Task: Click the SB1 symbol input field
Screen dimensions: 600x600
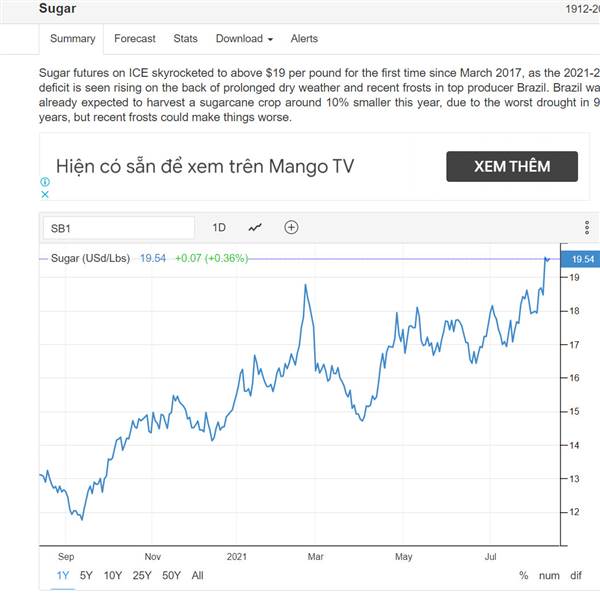Action: click(119, 228)
